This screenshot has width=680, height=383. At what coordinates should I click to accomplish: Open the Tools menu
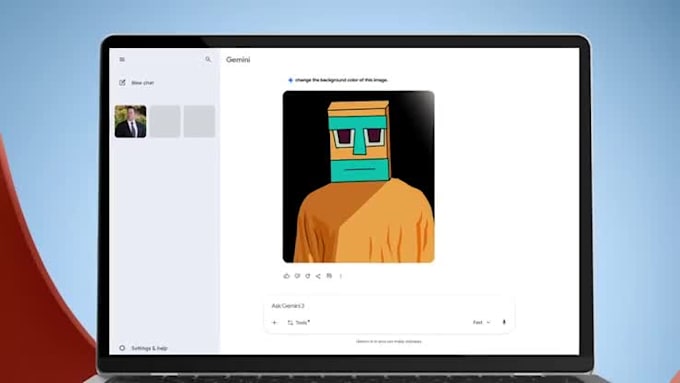298,323
